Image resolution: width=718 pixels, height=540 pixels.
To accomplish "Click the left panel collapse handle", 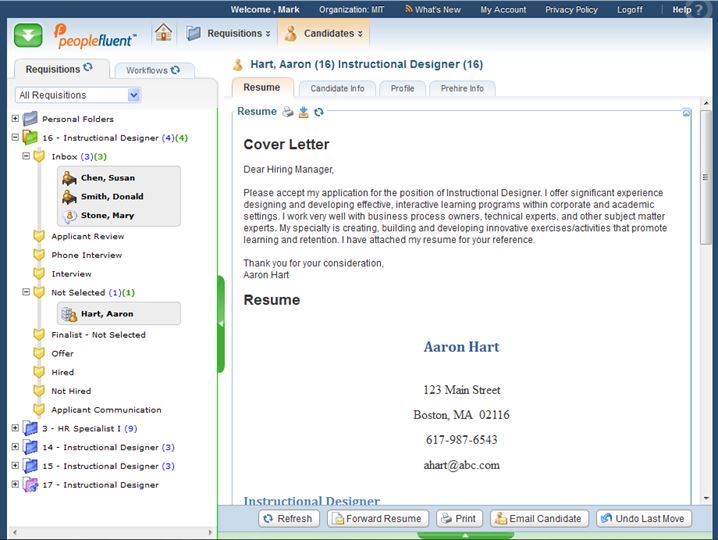I will pyautogui.click(x=221, y=324).
